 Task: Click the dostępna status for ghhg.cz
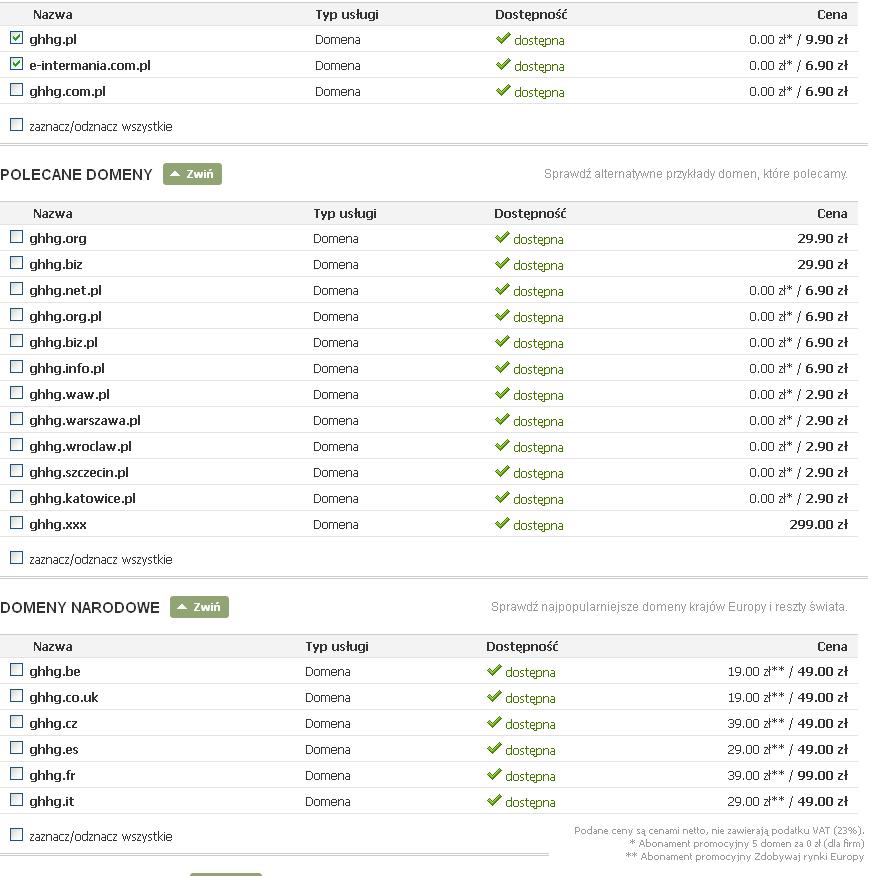click(530, 724)
